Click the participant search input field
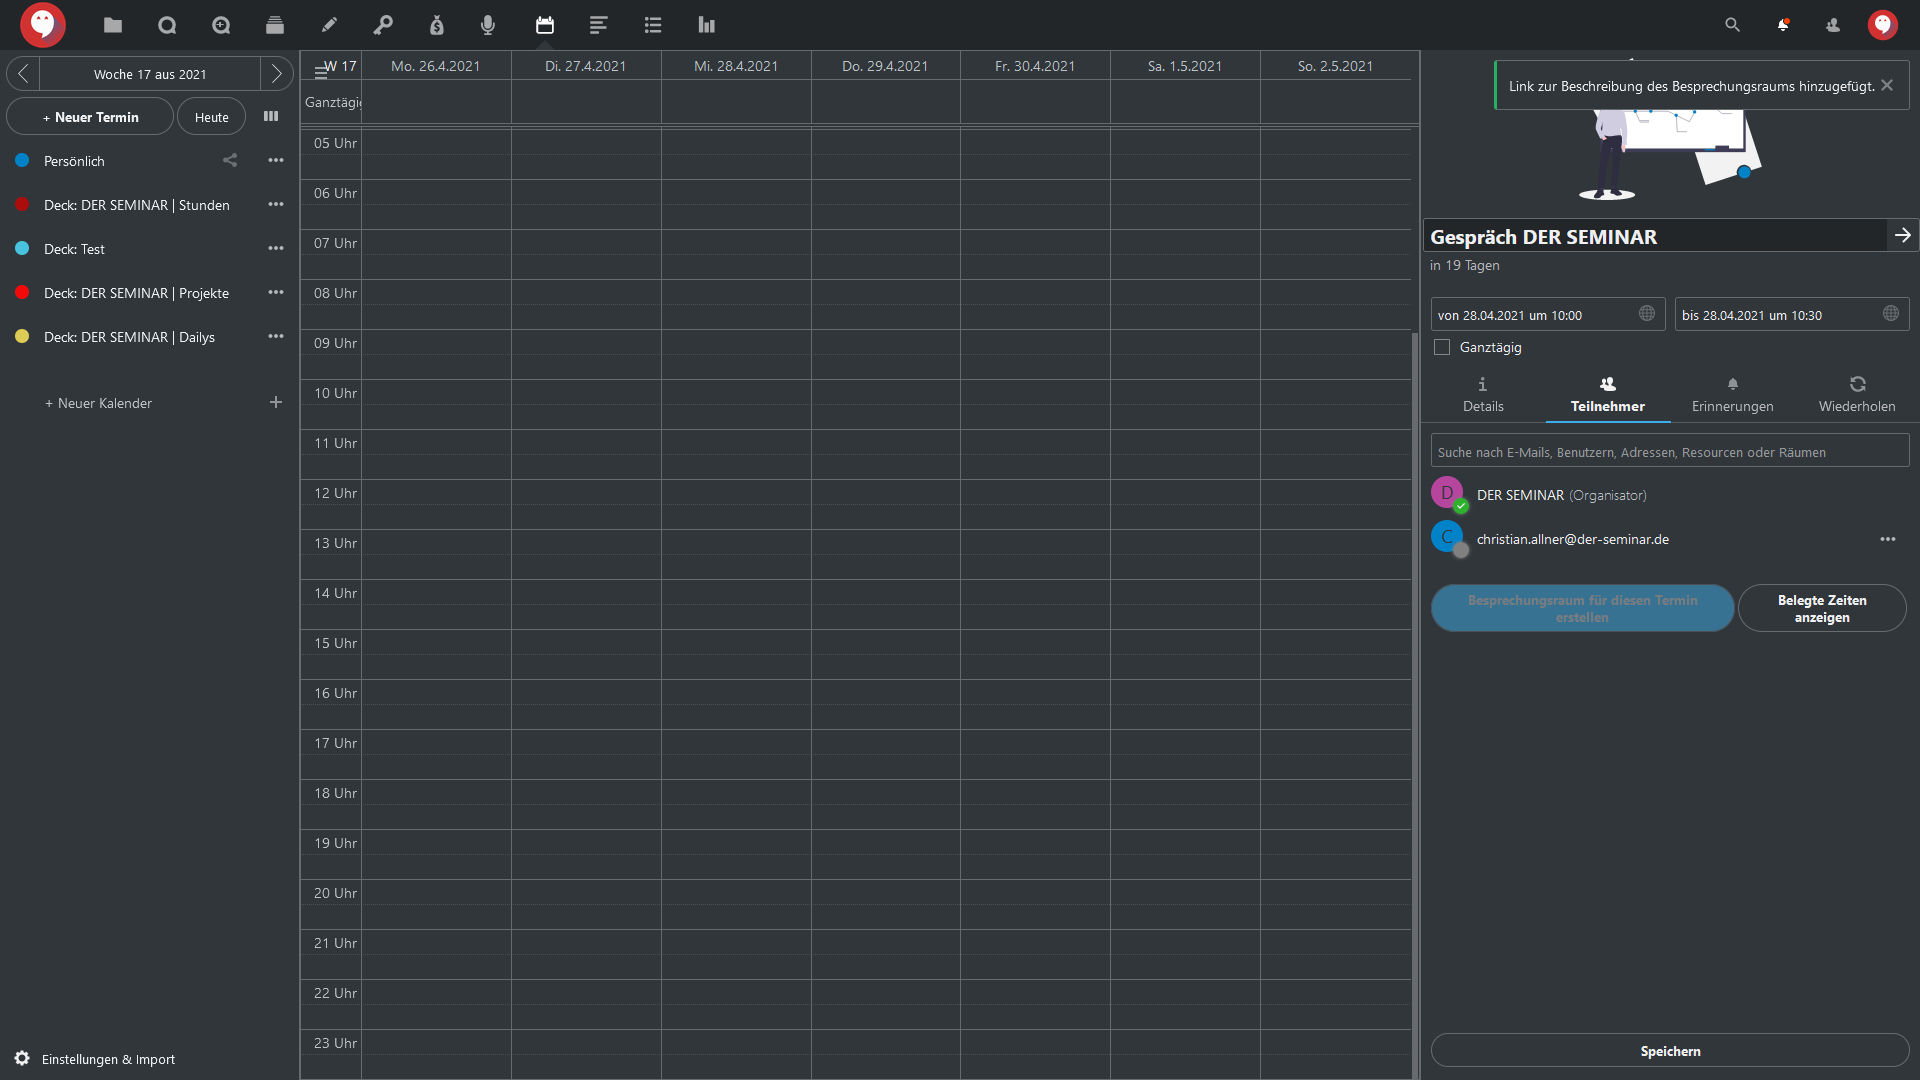This screenshot has width=1920, height=1080. pos(1670,452)
